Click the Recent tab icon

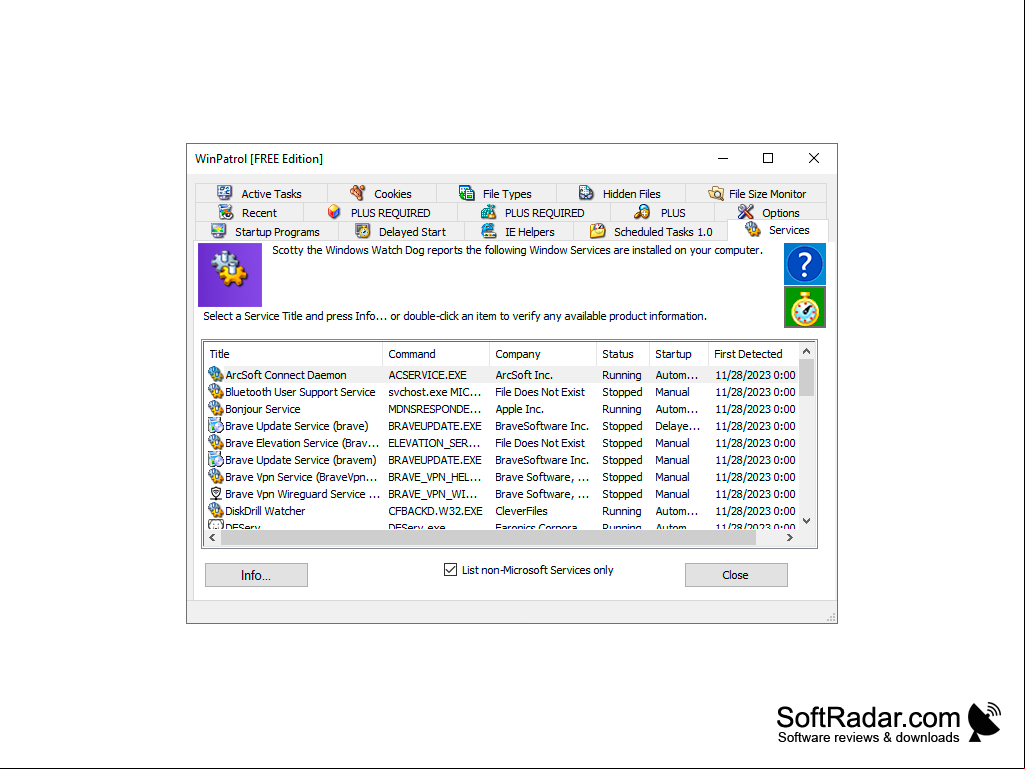pyautogui.click(x=226, y=212)
